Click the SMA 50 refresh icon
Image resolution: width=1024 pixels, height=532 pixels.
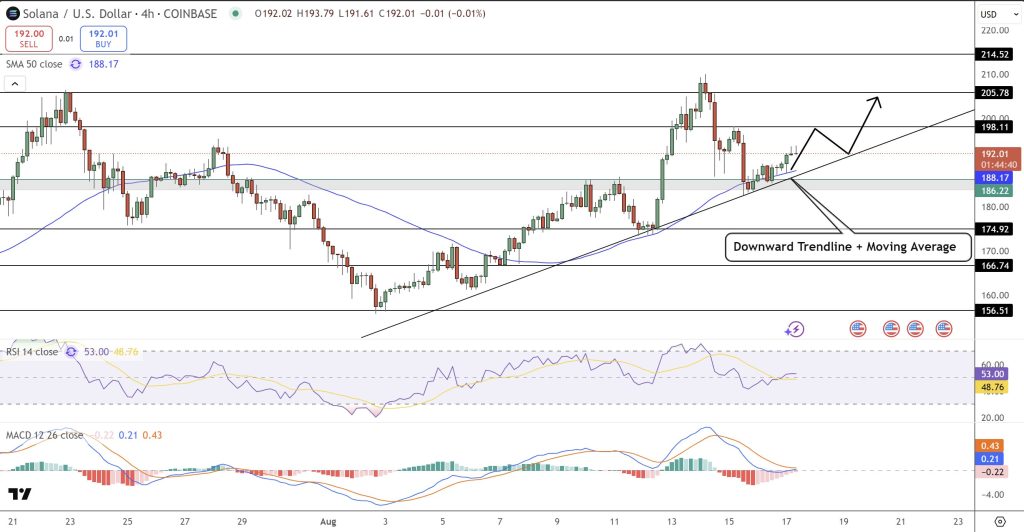76,64
